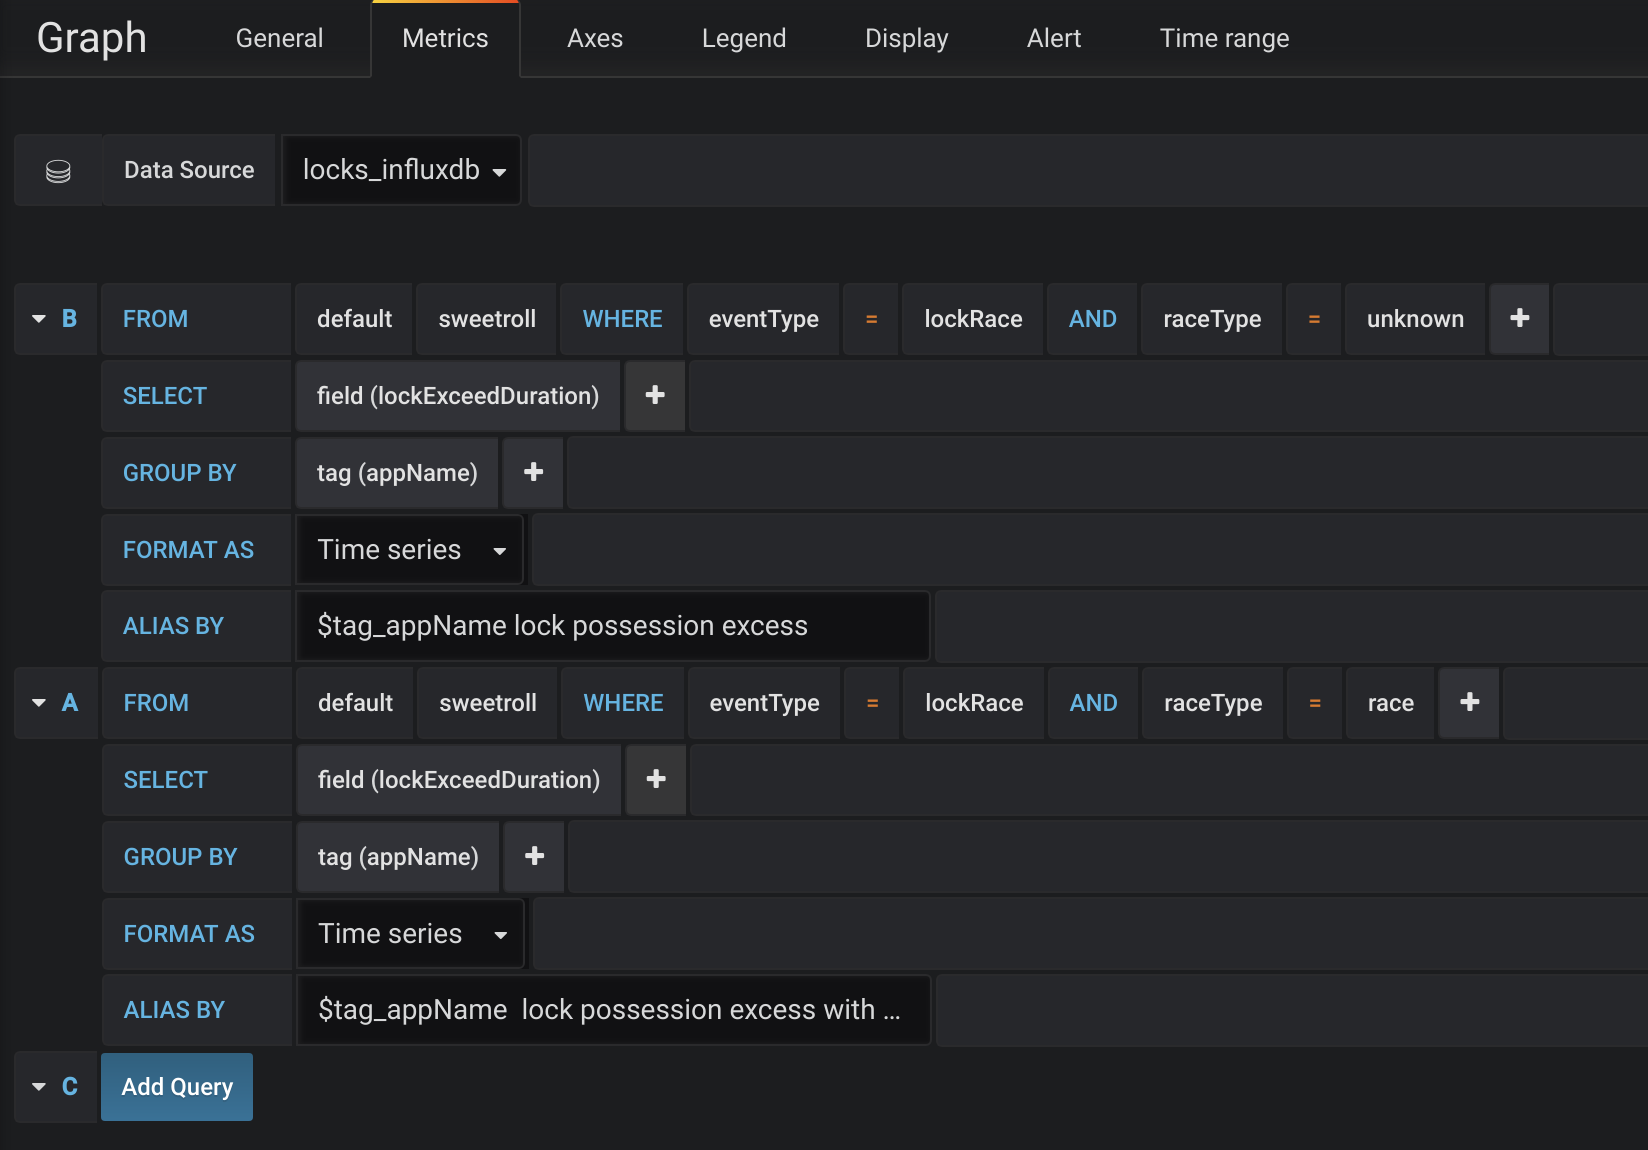The height and width of the screenshot is (1150, 1648).
Task: Click the database icon beside Data Source
Action: (x=58, y=171)
